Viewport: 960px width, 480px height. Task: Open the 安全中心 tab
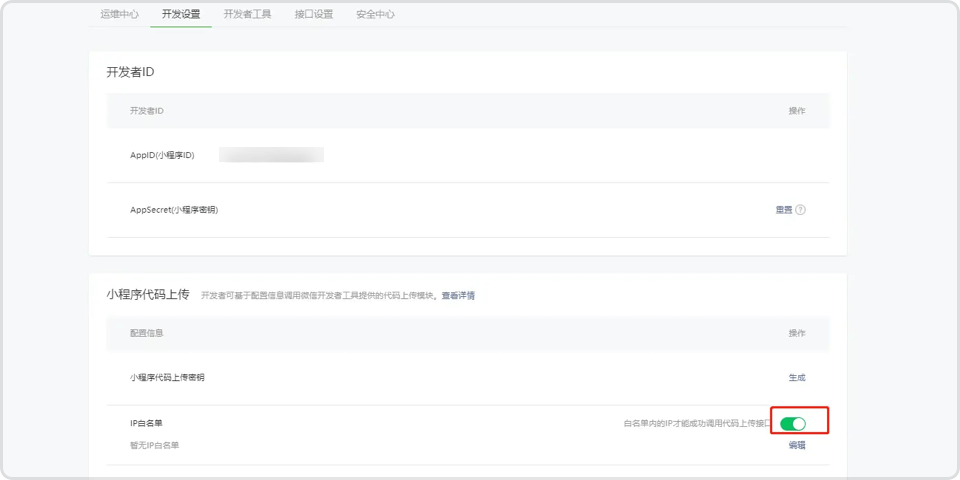pyautogui.click(x=376, y=15)
